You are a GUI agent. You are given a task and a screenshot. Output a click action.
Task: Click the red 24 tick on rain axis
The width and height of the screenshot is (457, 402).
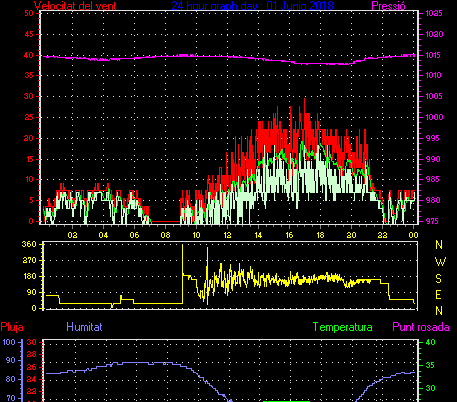coord(31,379)
